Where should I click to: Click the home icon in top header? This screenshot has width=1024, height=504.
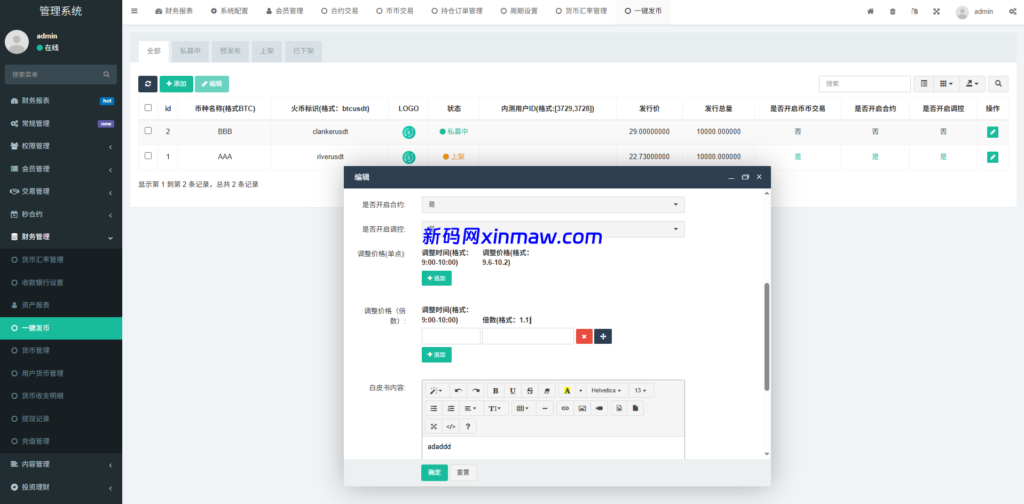871,11
